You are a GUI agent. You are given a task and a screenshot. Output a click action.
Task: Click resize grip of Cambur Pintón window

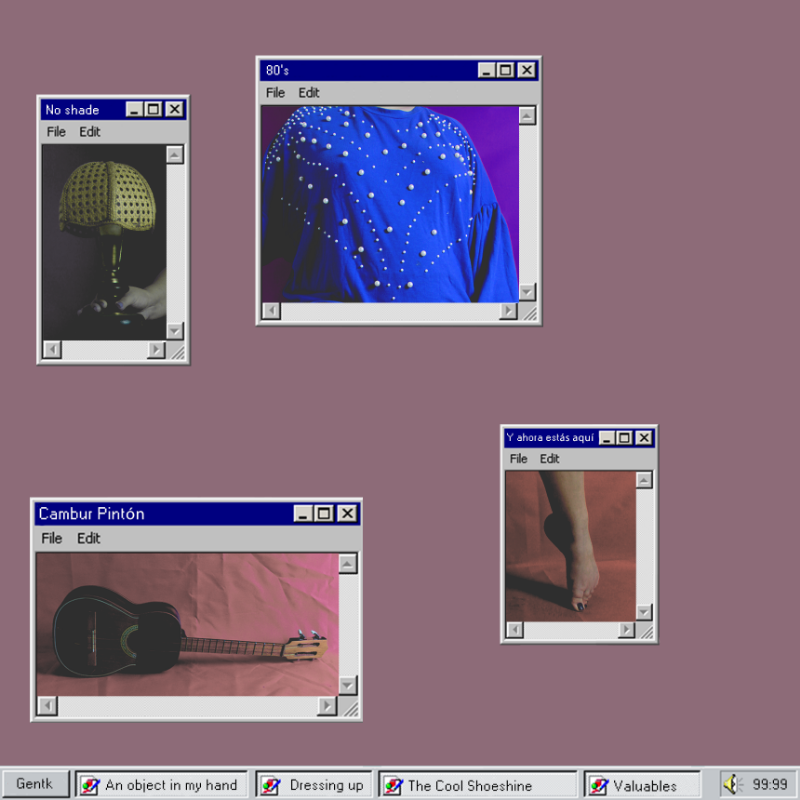(348, 707)
